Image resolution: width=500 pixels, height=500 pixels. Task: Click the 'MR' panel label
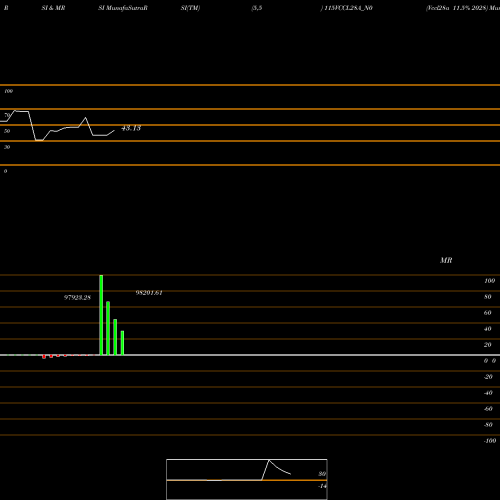click(446, 260)
